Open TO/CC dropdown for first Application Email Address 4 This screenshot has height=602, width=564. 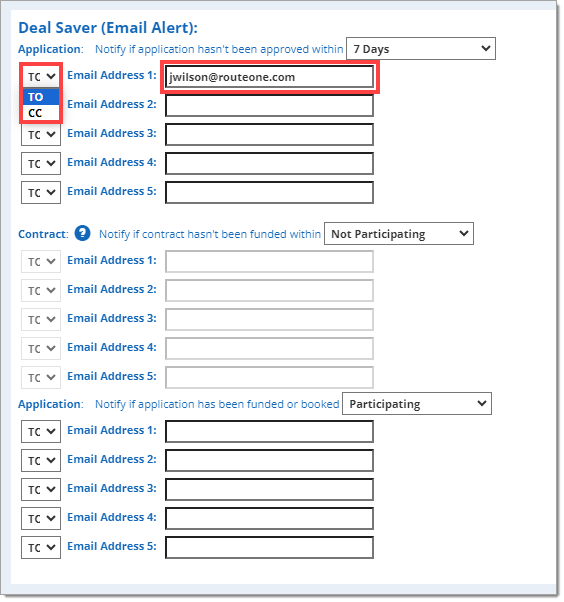41,164
